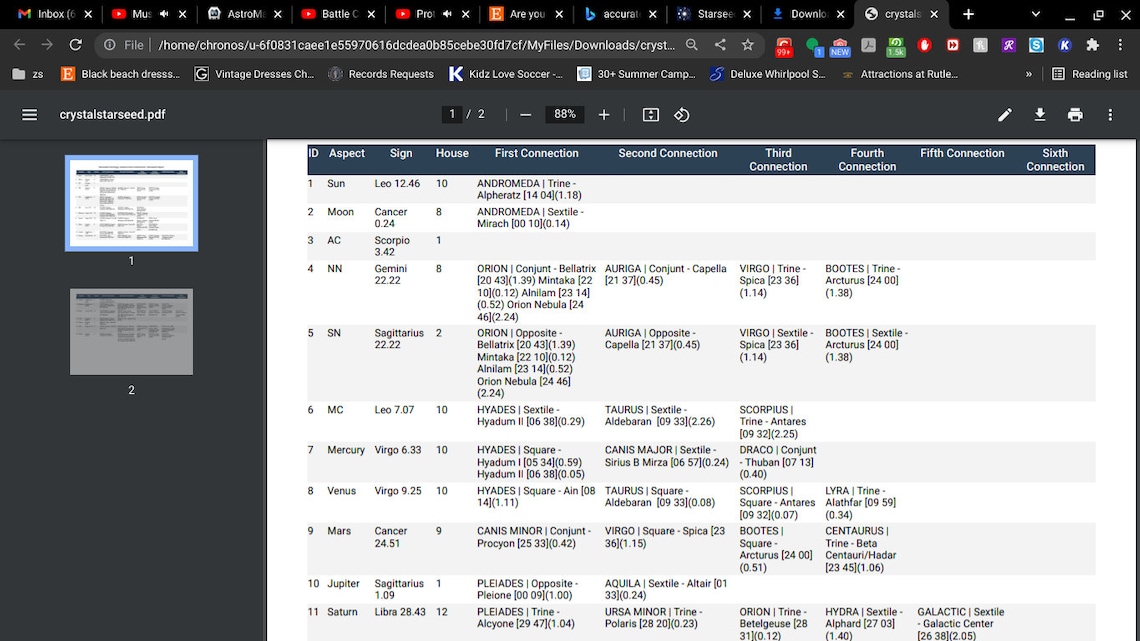1140x641 pixels.
Task: Open the Records Requests bookmark
Action: point(381,74)
